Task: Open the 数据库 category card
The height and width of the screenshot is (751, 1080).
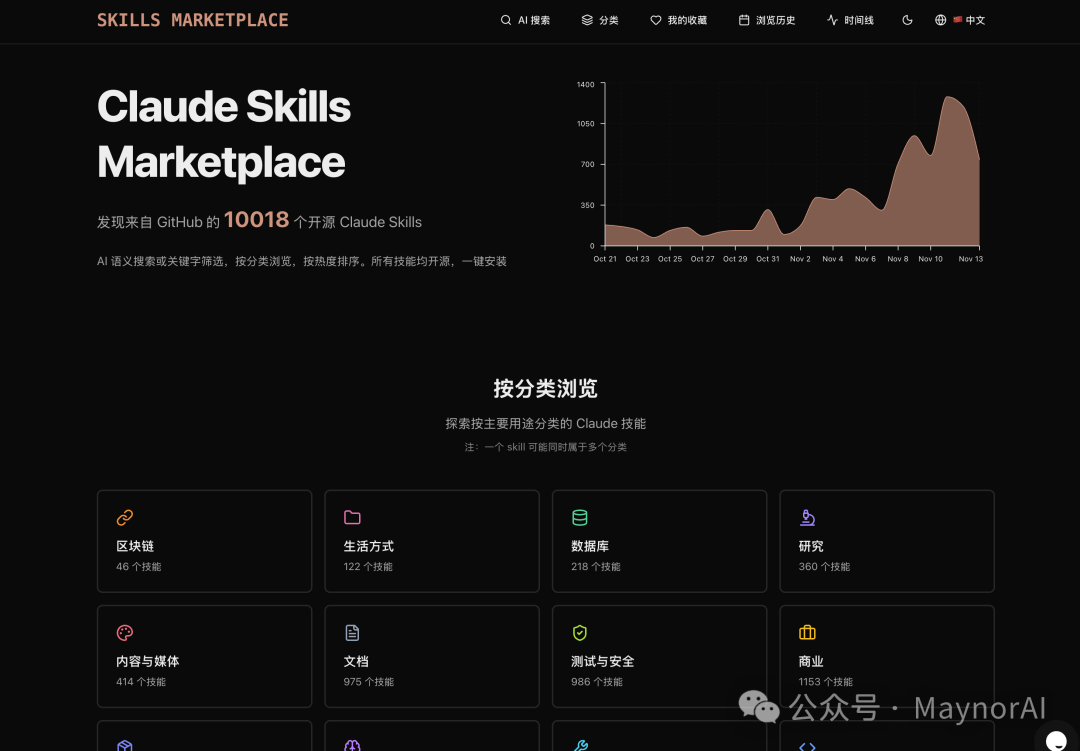Action: pyautogui.click(x=659, y=541)
